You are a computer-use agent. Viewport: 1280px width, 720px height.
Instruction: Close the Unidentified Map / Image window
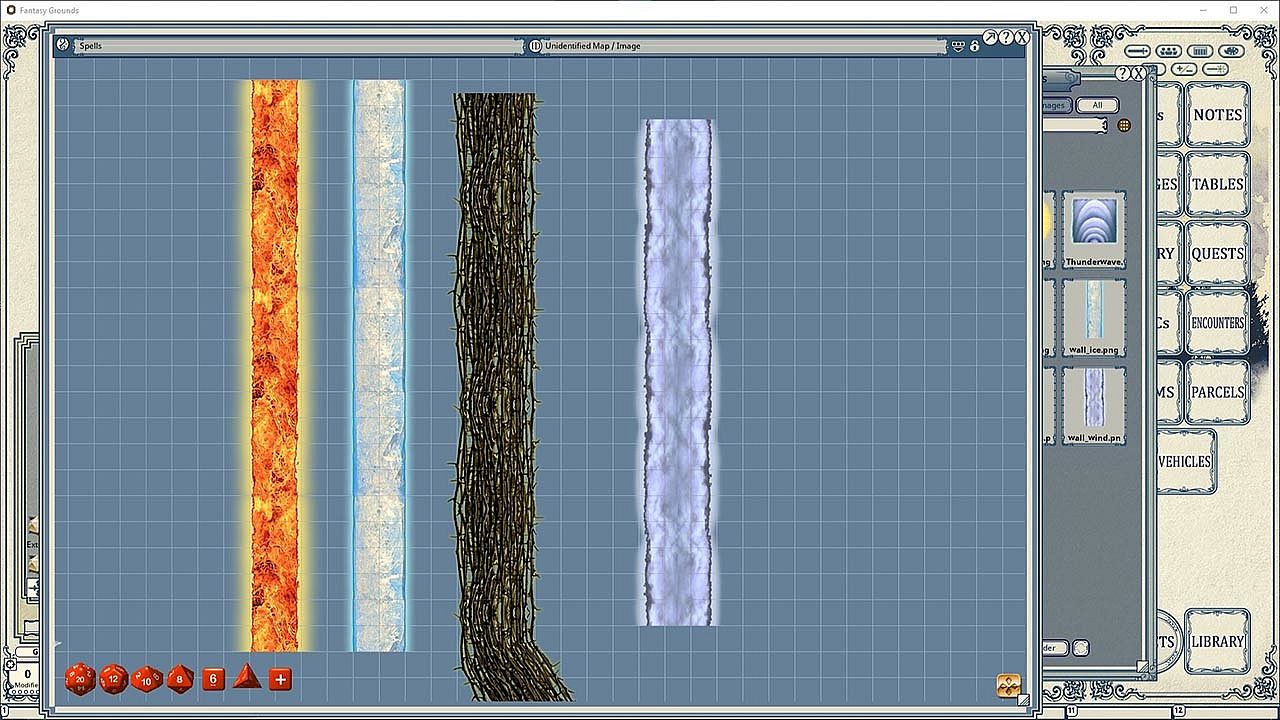click(x=1022, y=38)
